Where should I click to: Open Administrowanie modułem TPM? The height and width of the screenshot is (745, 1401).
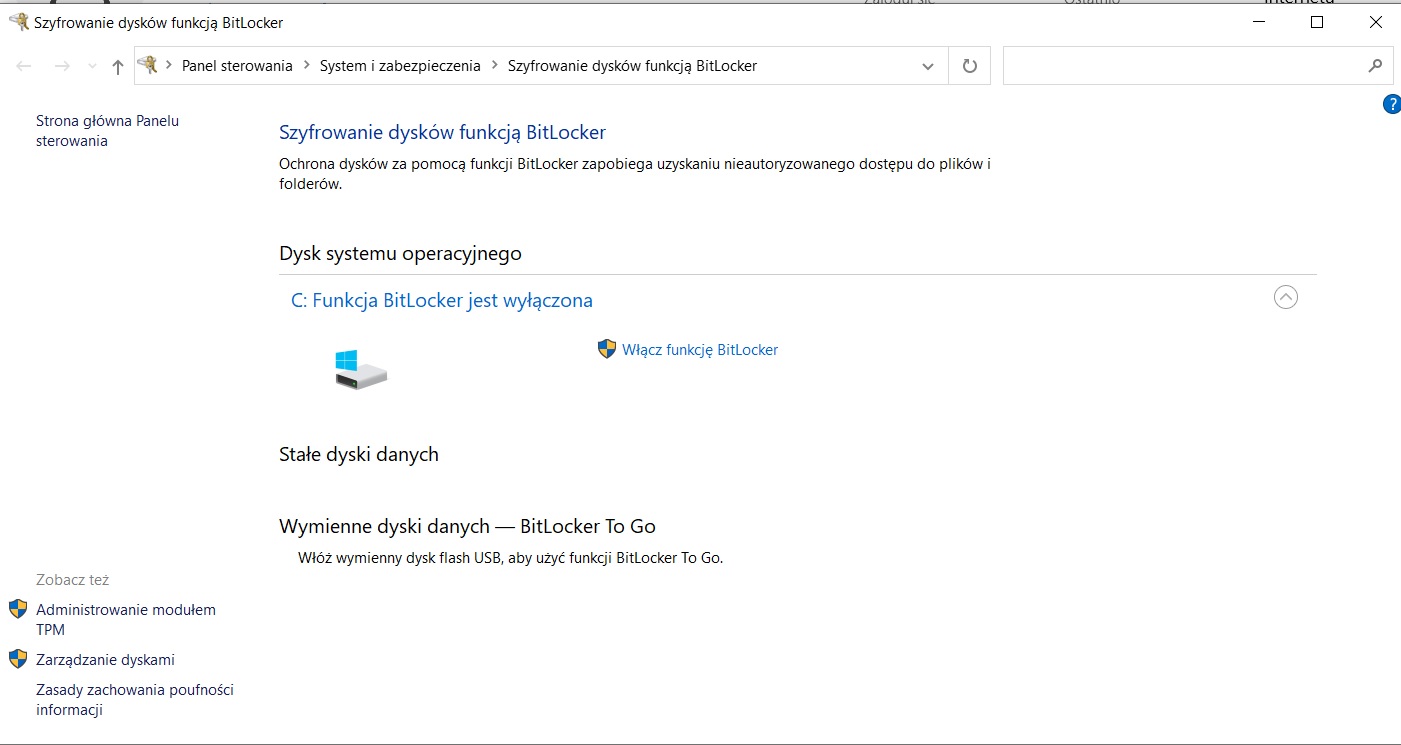[x=126, y=620]
